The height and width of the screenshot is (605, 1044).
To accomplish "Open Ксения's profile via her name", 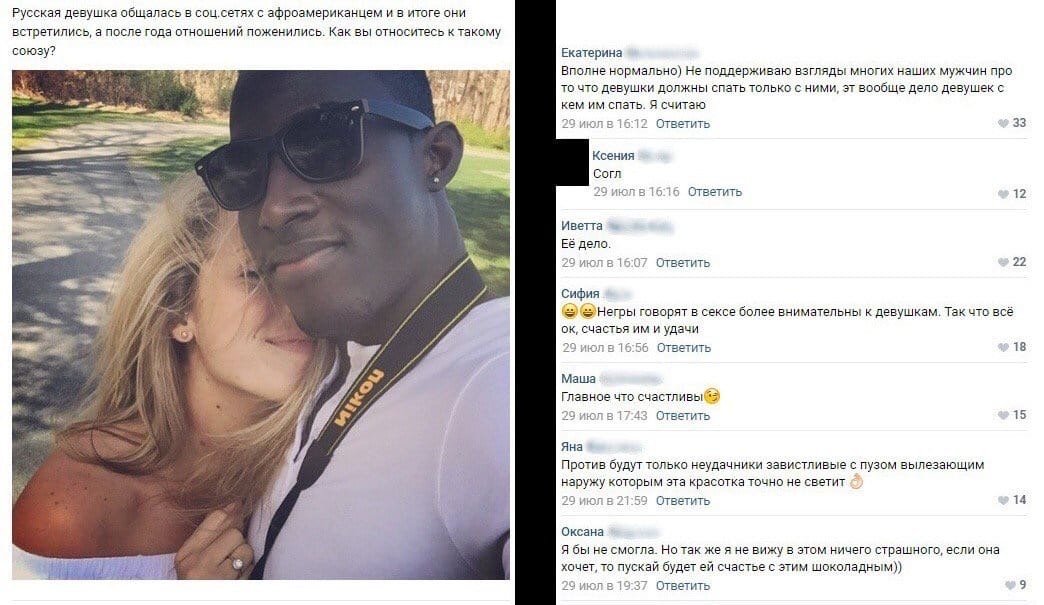I will 613,156.
